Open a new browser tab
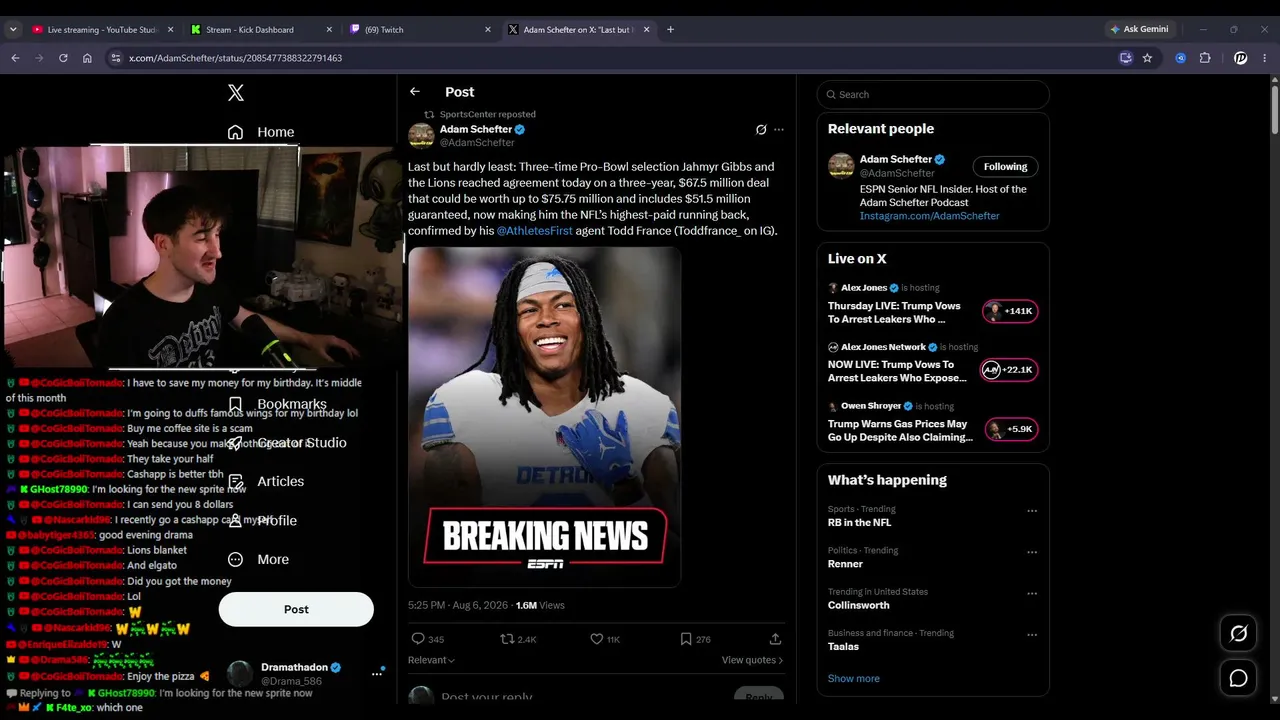Image resolution: width=1280 pixels, height=720 pixels. (x=670, y=30)
